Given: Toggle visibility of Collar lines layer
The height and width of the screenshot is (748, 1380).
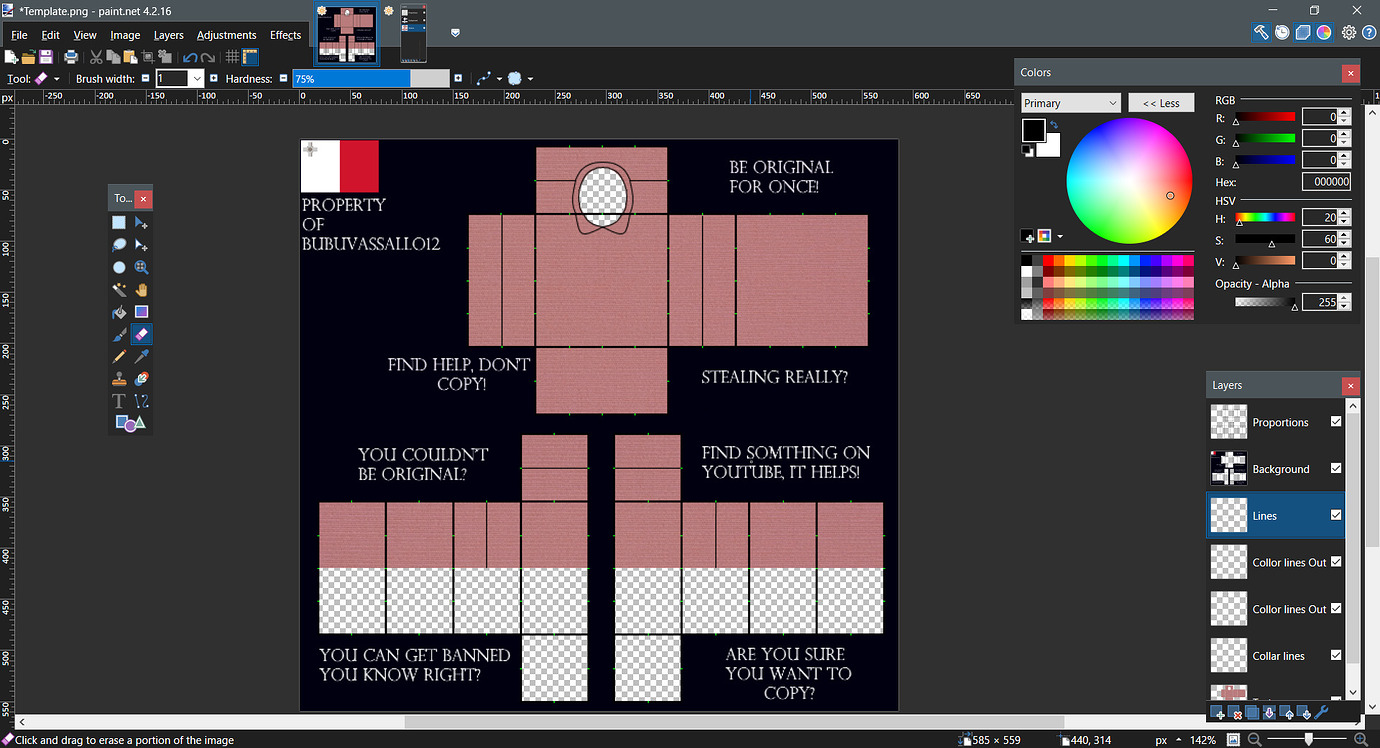Looking at the screenshot, I should 1336,655.
